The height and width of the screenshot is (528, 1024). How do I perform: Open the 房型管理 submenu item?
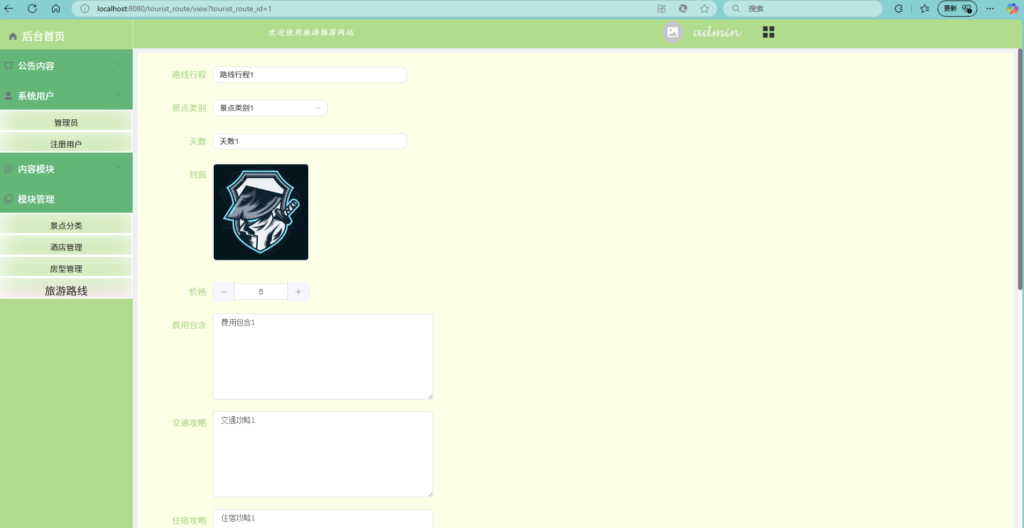pyautogui.click(x=66, y=268)
